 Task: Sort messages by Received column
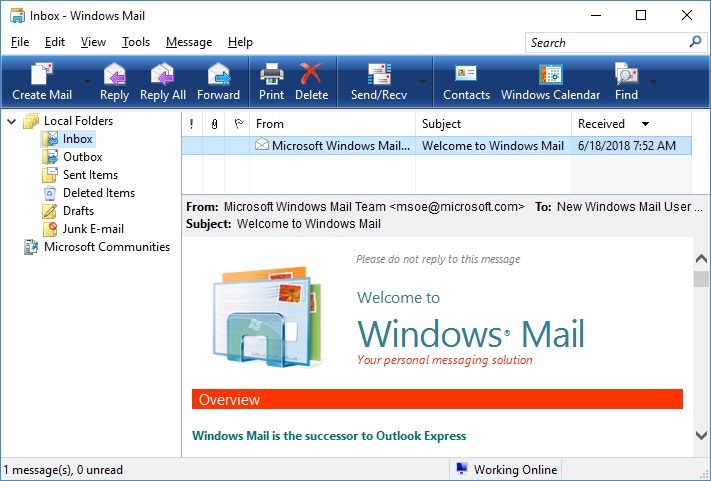[x=631, y=124]
